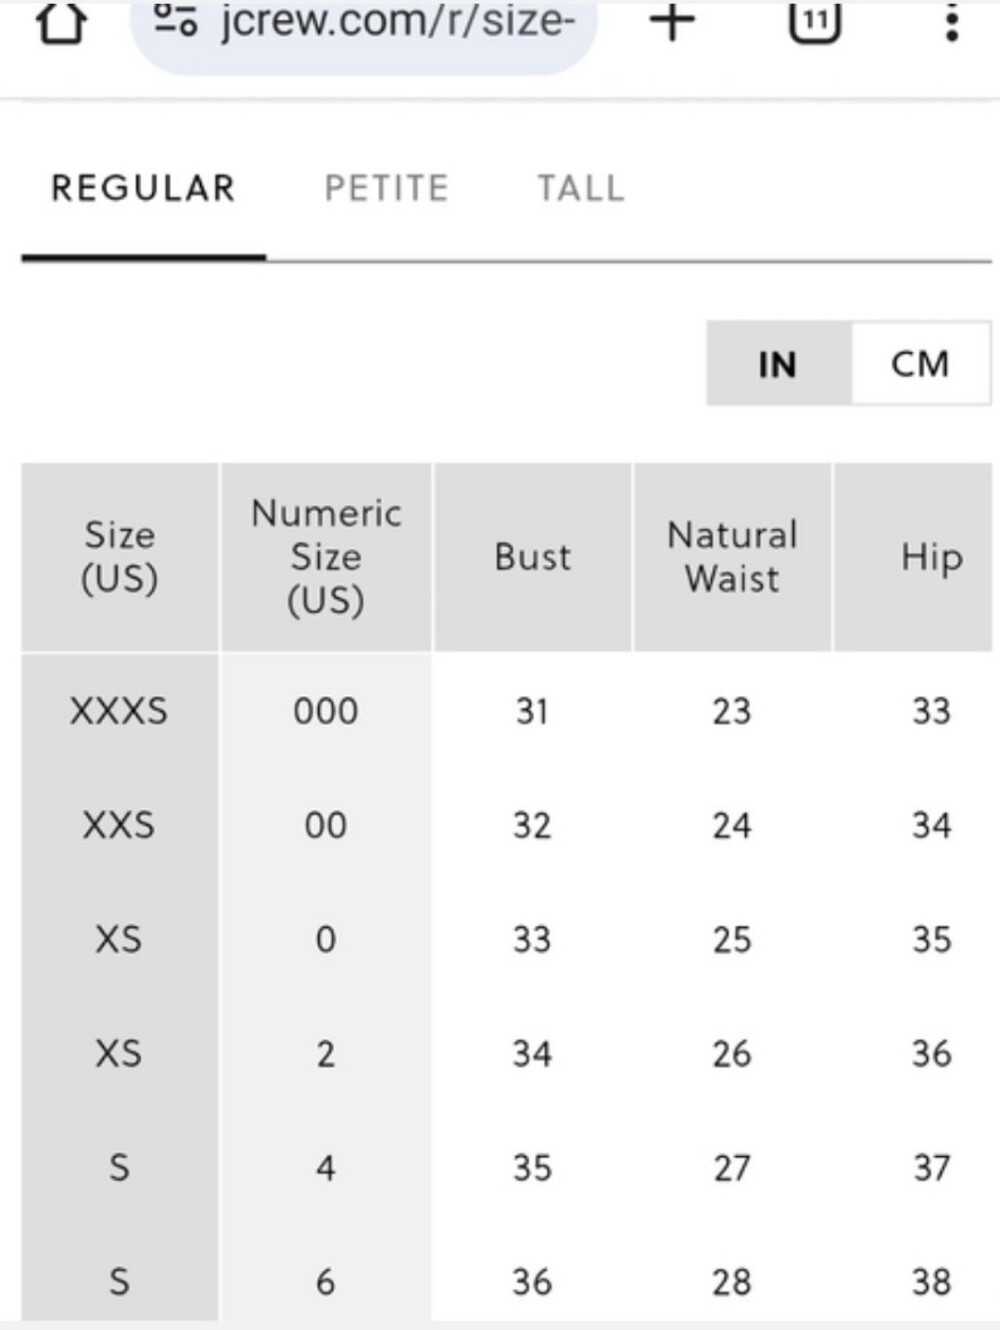Open the tab switcher showing 11 tabs
The height and width of the screenshot is (1330, 1000).
[814, 21]
